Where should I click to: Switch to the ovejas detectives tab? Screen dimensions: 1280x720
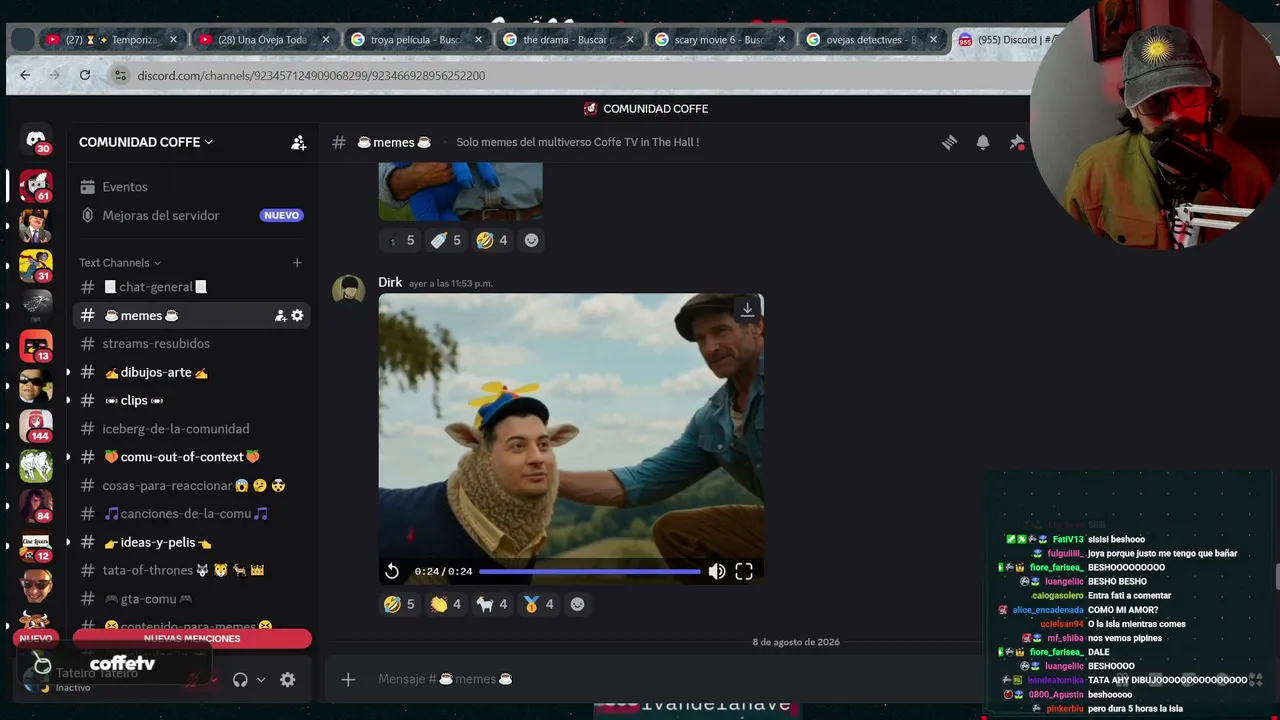[x=872, y=40]
